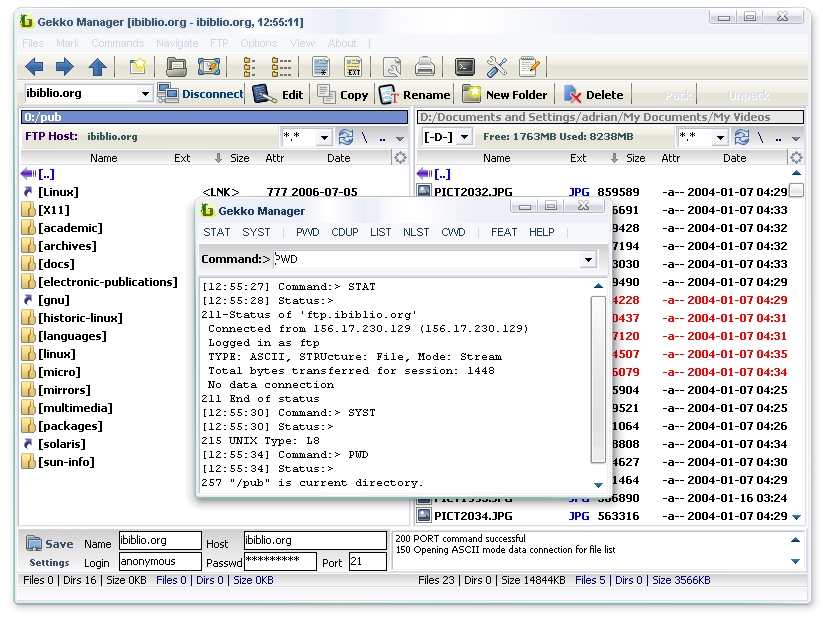The image size is (823, 618).
Task: Go to parent directory in the right panel
Action: pyautogui.click(x=778, y=139)
